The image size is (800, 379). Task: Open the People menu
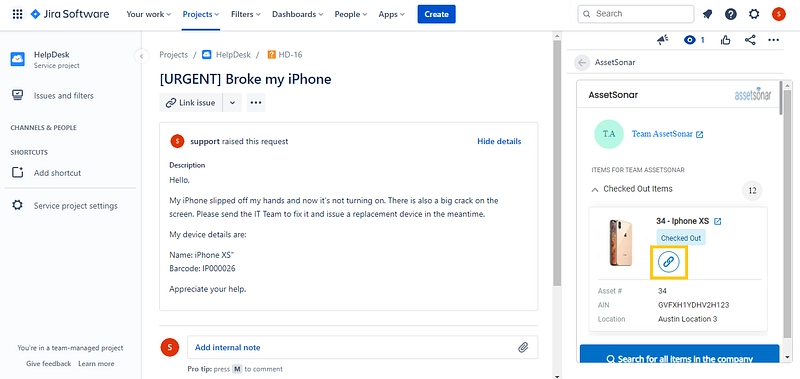[x=351, y=14]
